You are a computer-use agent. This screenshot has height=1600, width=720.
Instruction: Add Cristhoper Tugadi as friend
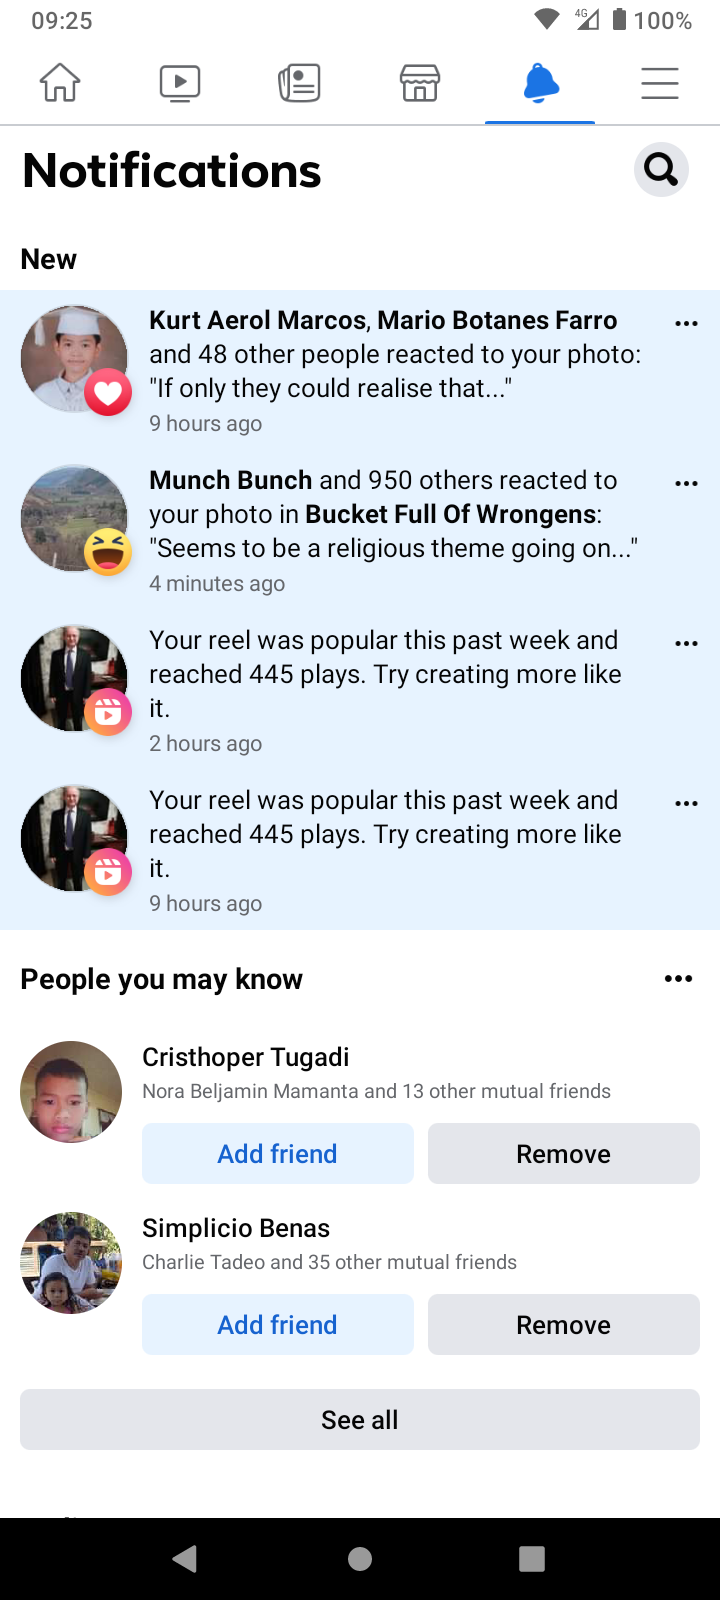click(x=278, y=1154)
